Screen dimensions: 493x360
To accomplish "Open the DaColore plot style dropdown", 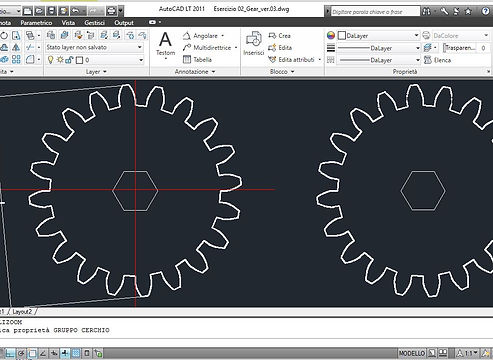I will [461, 35].
